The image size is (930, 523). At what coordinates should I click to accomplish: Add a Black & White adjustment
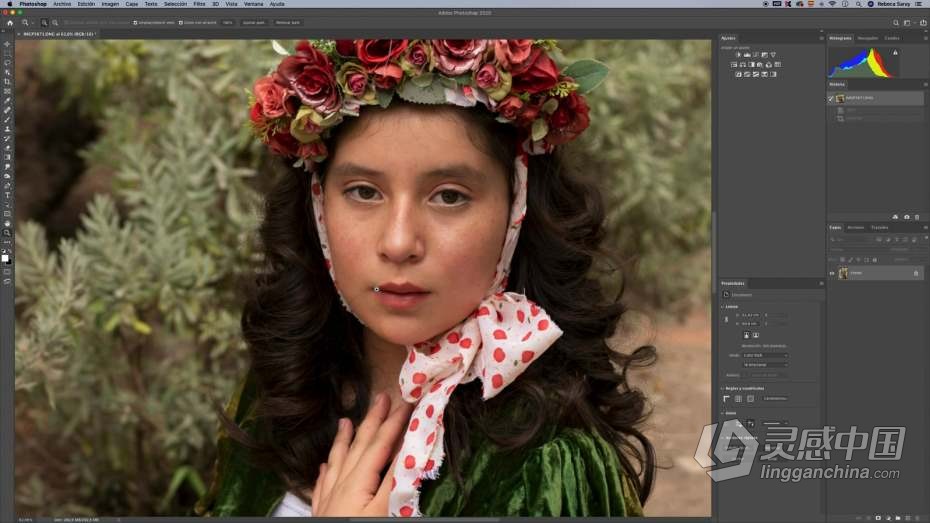click(x=751, y=65)
